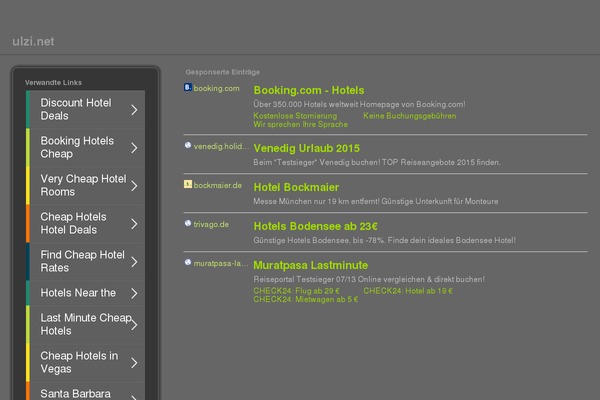Click the trivago.de display URL
The width and height of the screenshot is (600, 400).
[x=211, y=225]
